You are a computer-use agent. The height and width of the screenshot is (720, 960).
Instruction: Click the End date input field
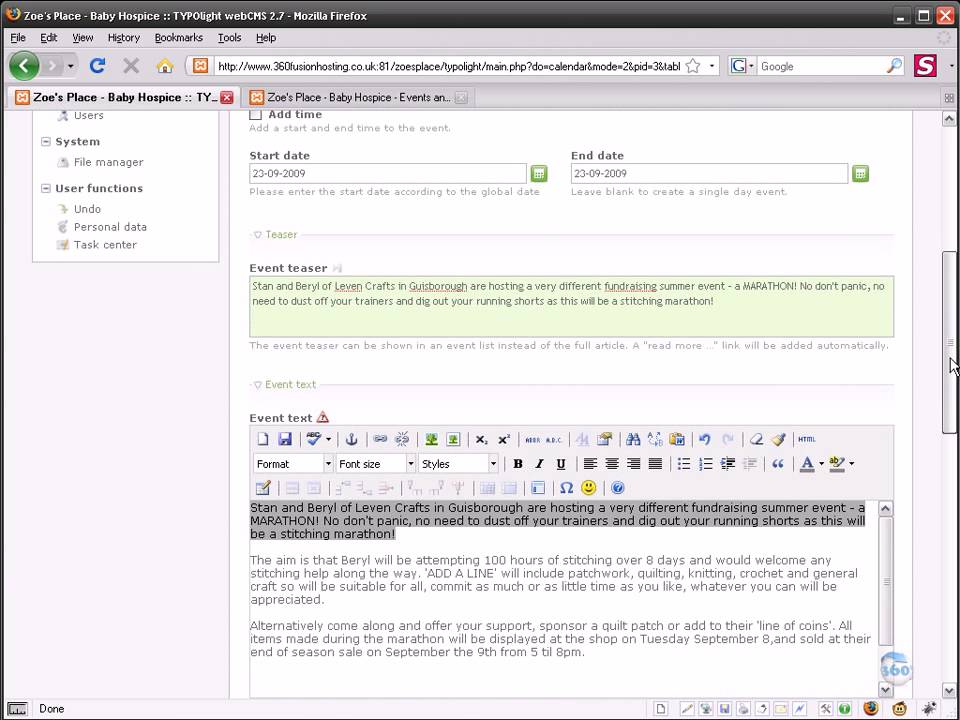click(x=710, y=173)
